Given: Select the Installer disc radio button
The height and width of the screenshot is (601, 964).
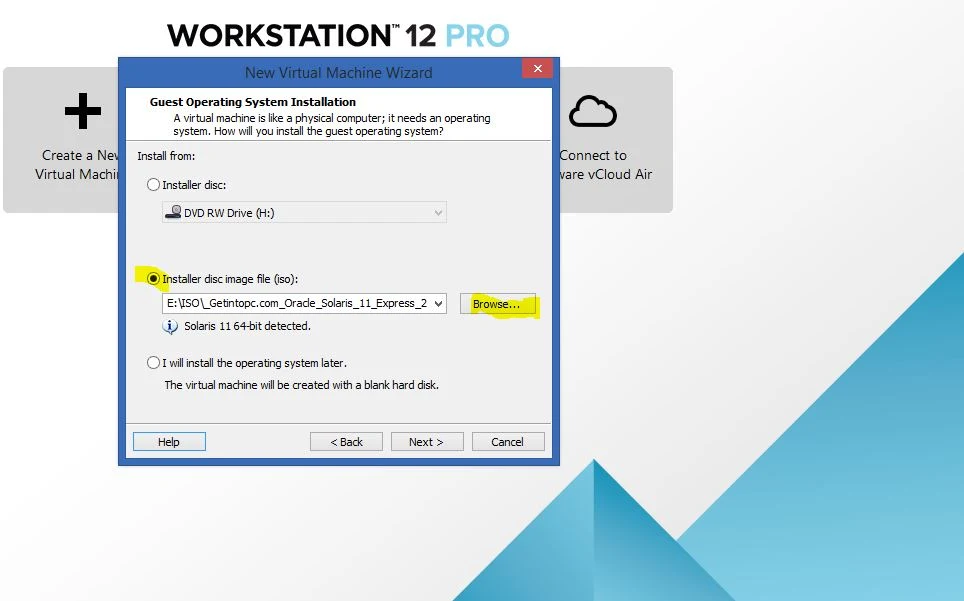Looking at the screenshot, I should point(153,184).
